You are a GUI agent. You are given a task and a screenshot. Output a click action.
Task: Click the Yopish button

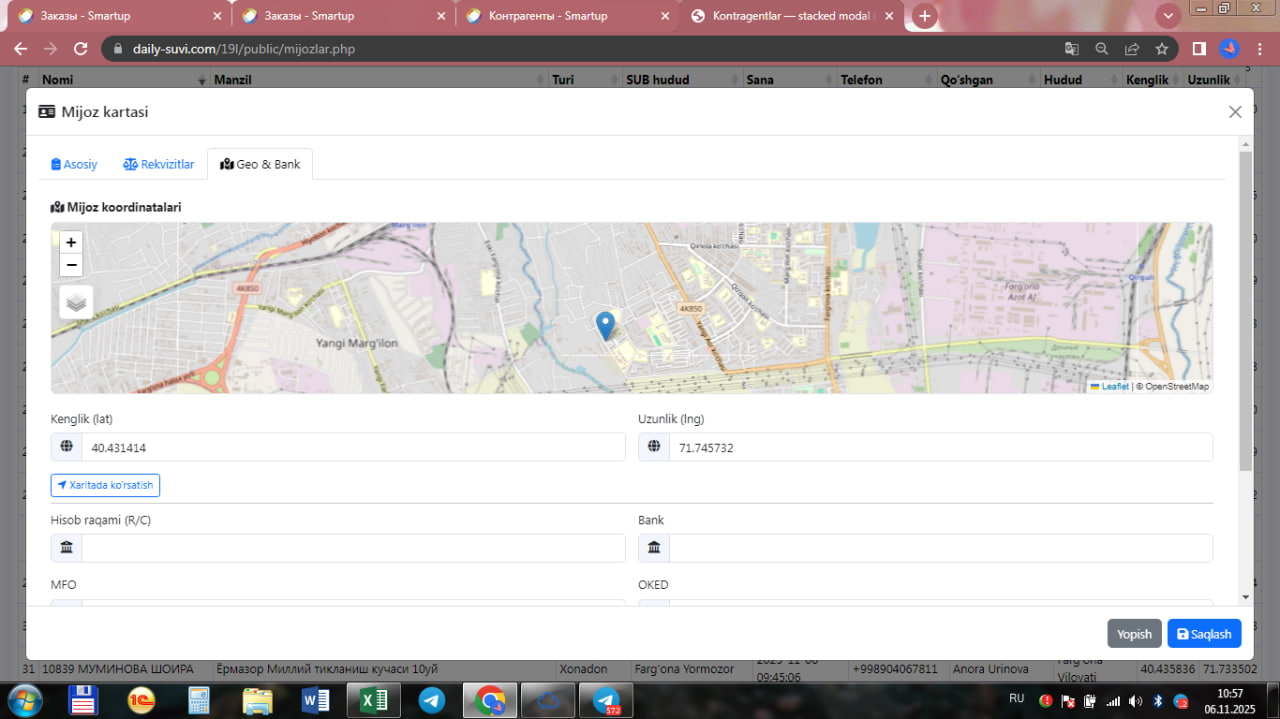pos(1134,634)
